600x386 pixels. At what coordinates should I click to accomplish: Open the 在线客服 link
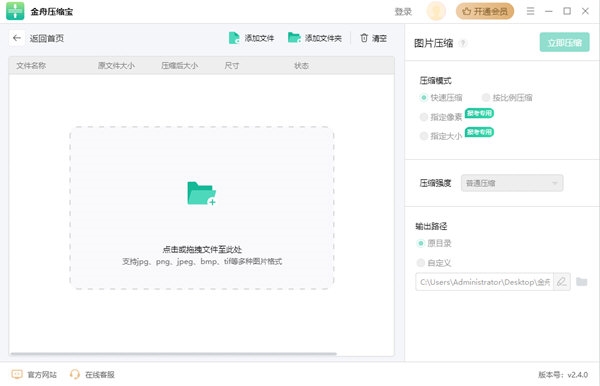99,375
